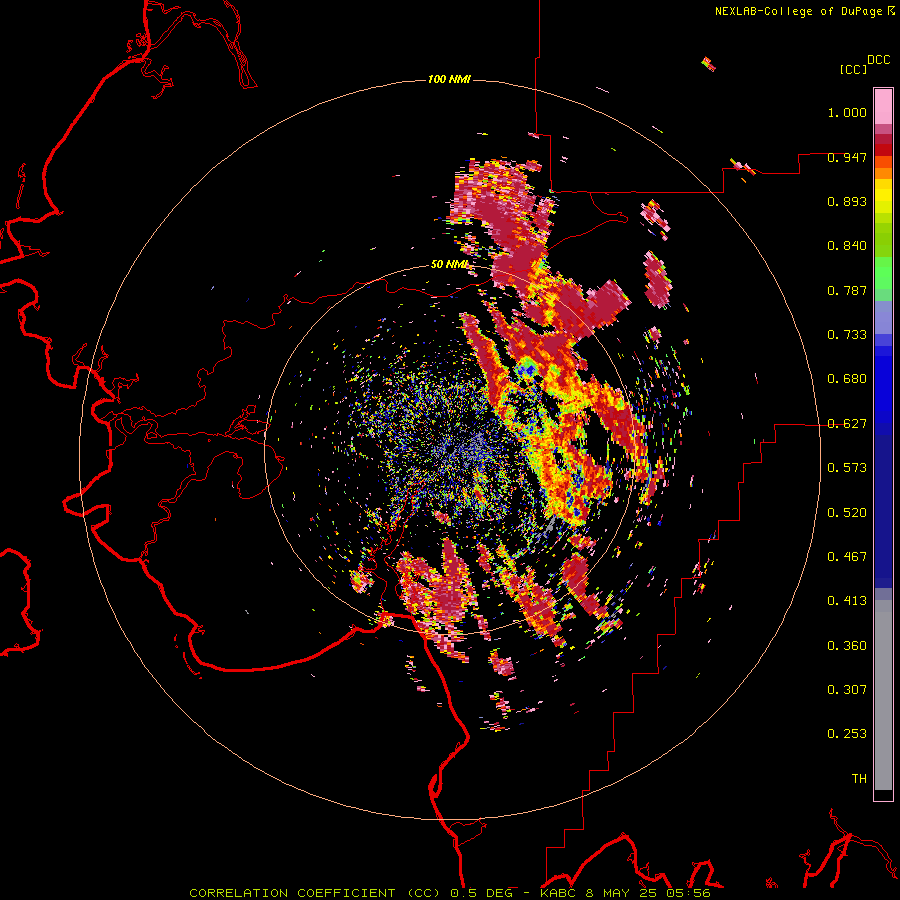This screenshot has width=900, height=900.
Task: Click the DCC legend header label
Action: pos(879,60)
